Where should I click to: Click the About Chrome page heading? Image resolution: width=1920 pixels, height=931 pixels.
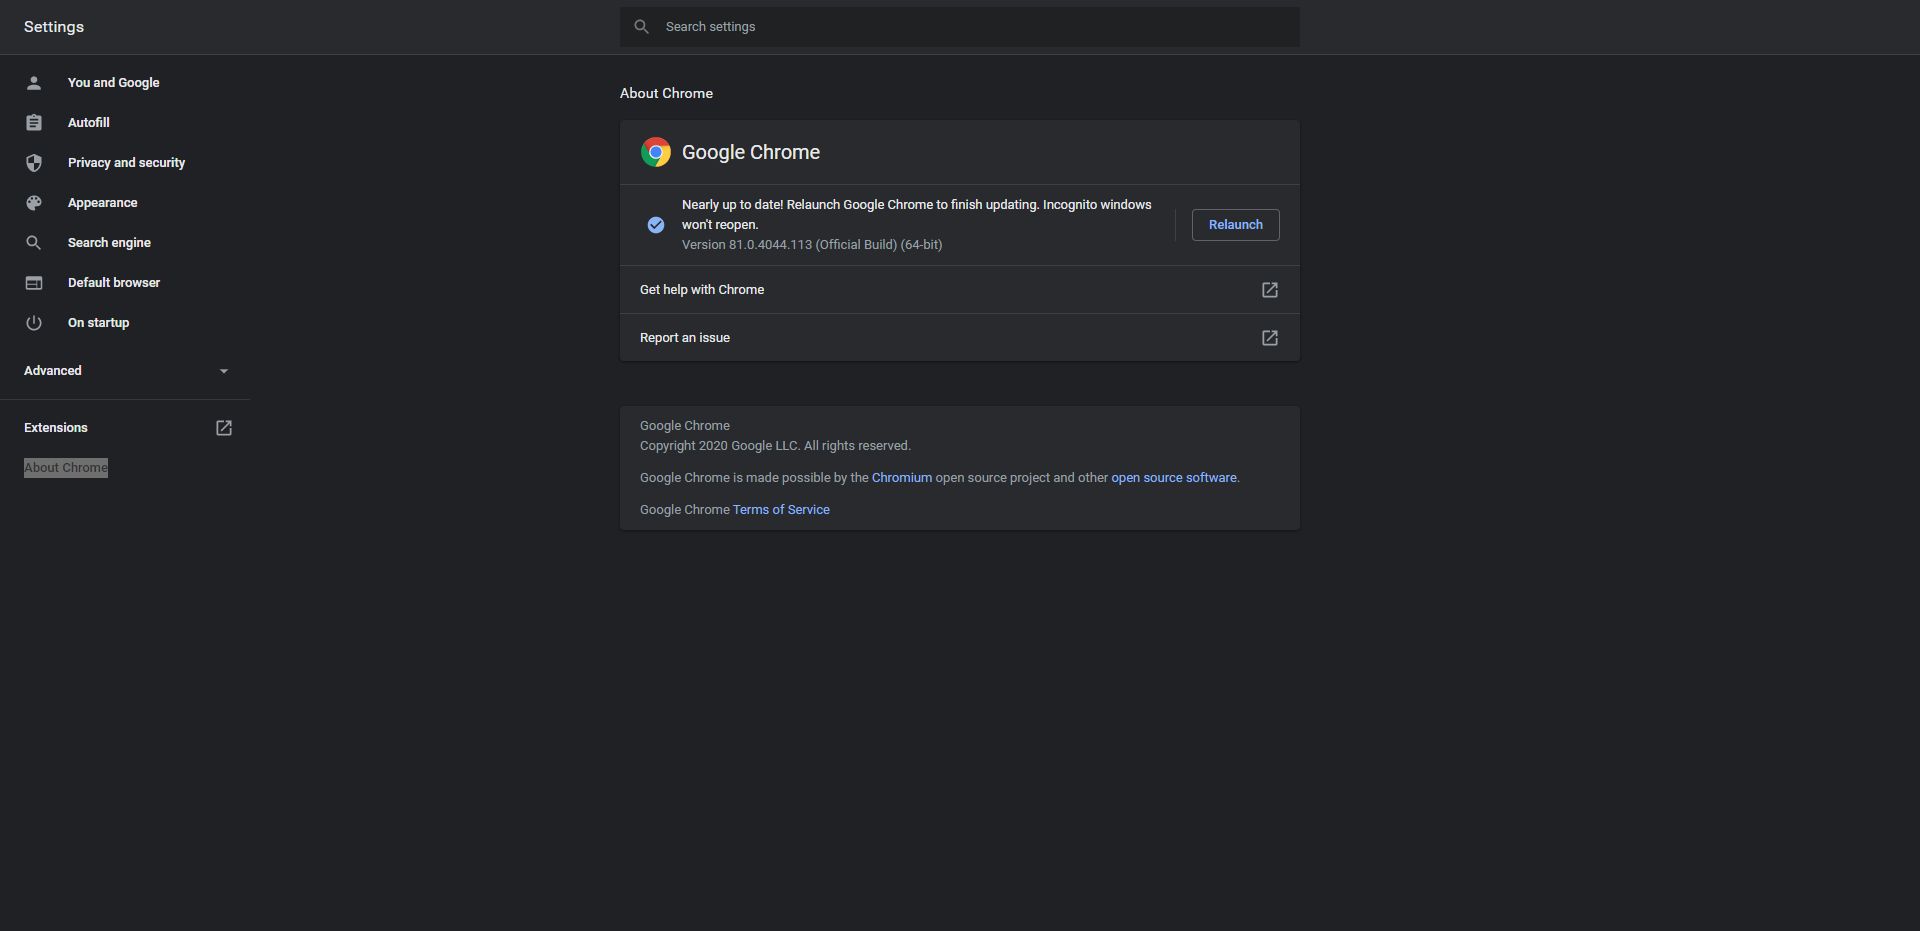(666, 93)
